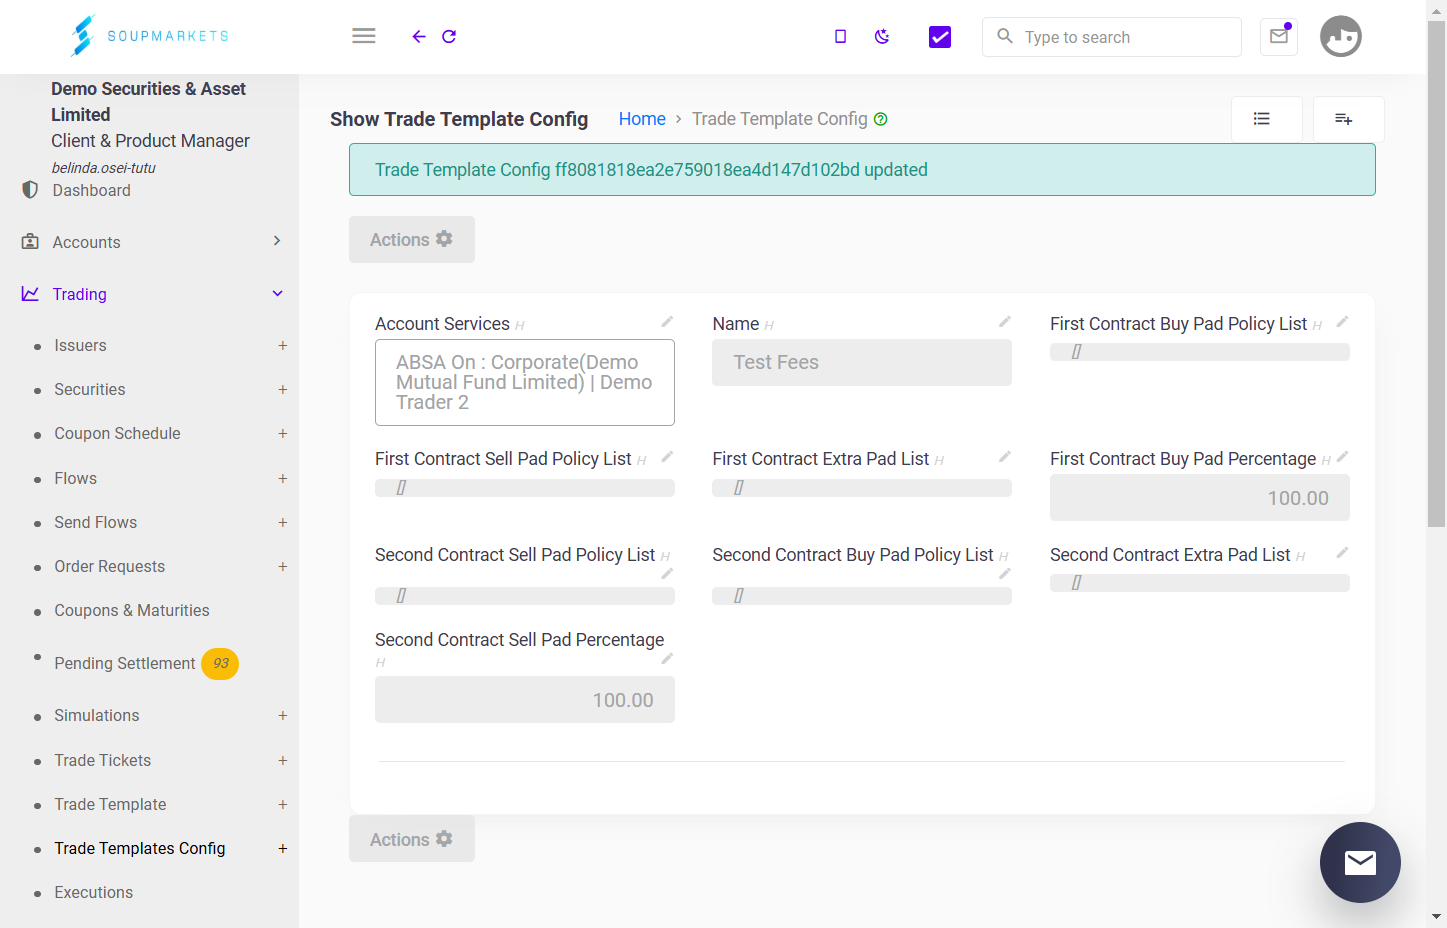Image resolution: width=1447 pixels, height=928 pixels.
Task: Expand the Order Requests plus icon
Action: coord(283,567)
